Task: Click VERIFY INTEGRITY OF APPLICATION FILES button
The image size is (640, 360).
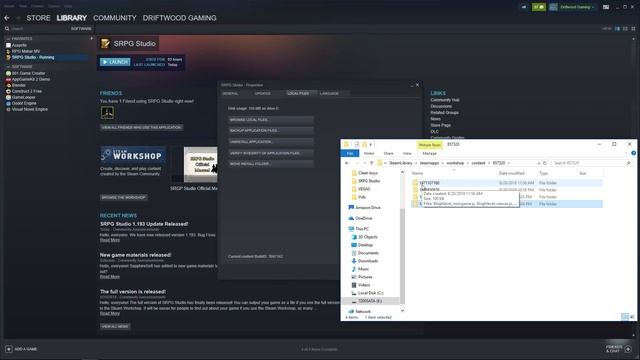Action: tap(271, 153)
